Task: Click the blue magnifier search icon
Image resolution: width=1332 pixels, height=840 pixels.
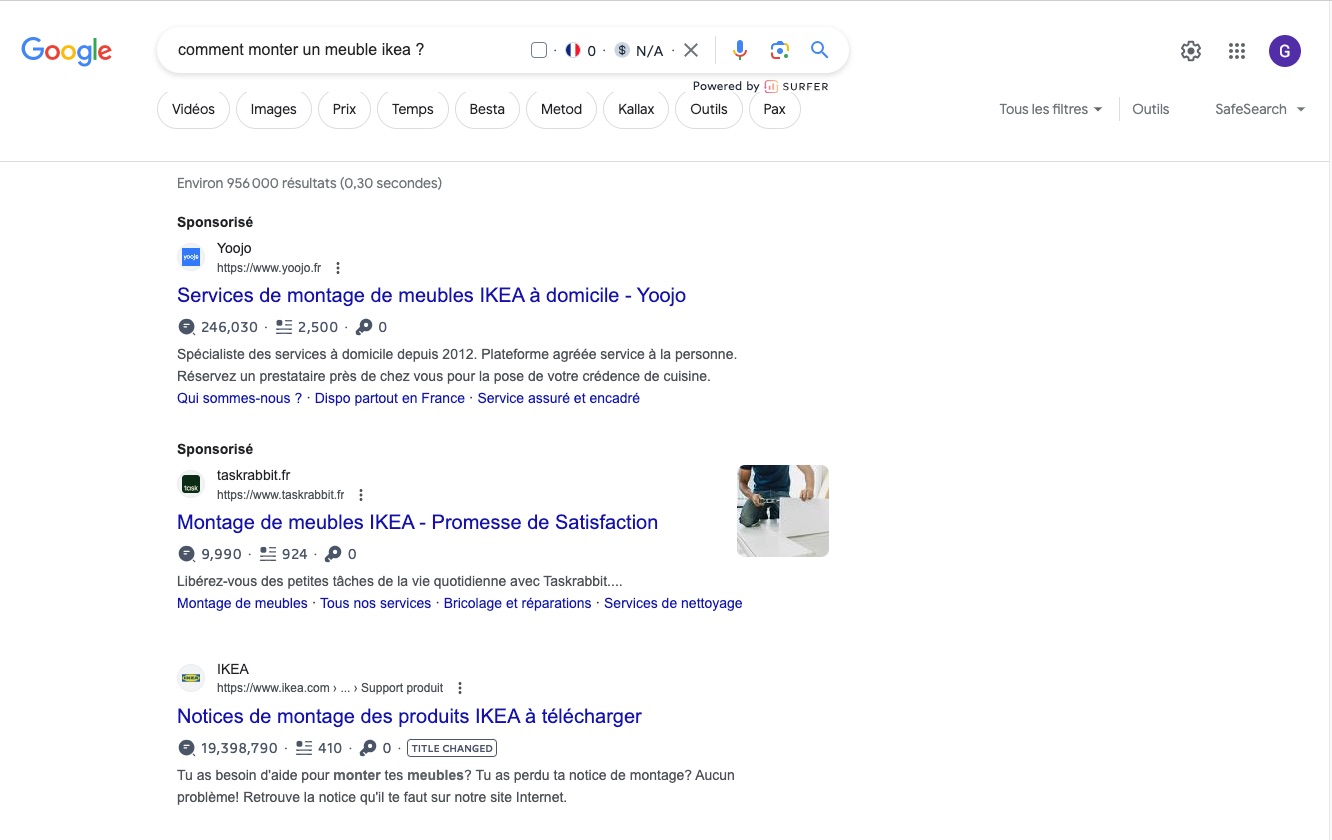Action: click(x=820, y=50)
